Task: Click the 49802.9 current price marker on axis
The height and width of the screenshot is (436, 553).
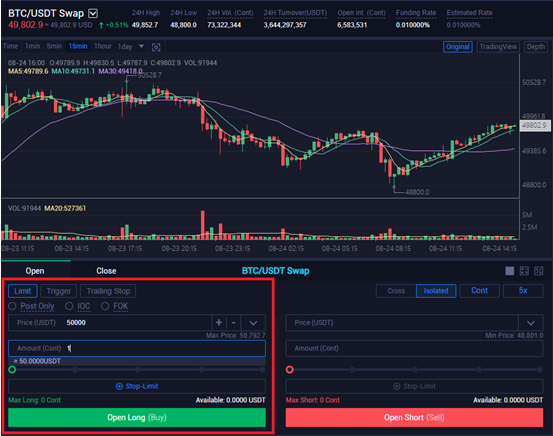Action: [535, 126]
